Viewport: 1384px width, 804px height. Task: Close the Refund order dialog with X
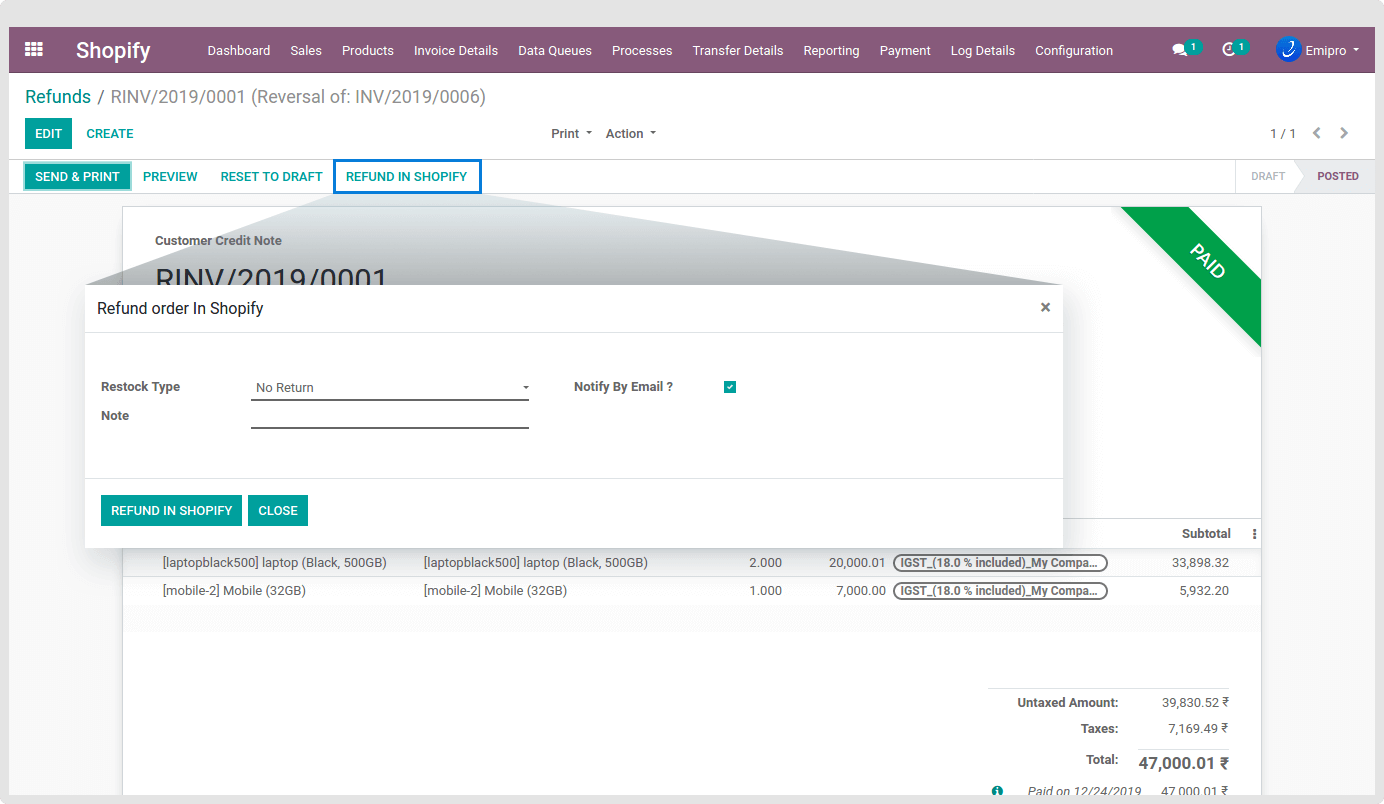point(1045,307)
